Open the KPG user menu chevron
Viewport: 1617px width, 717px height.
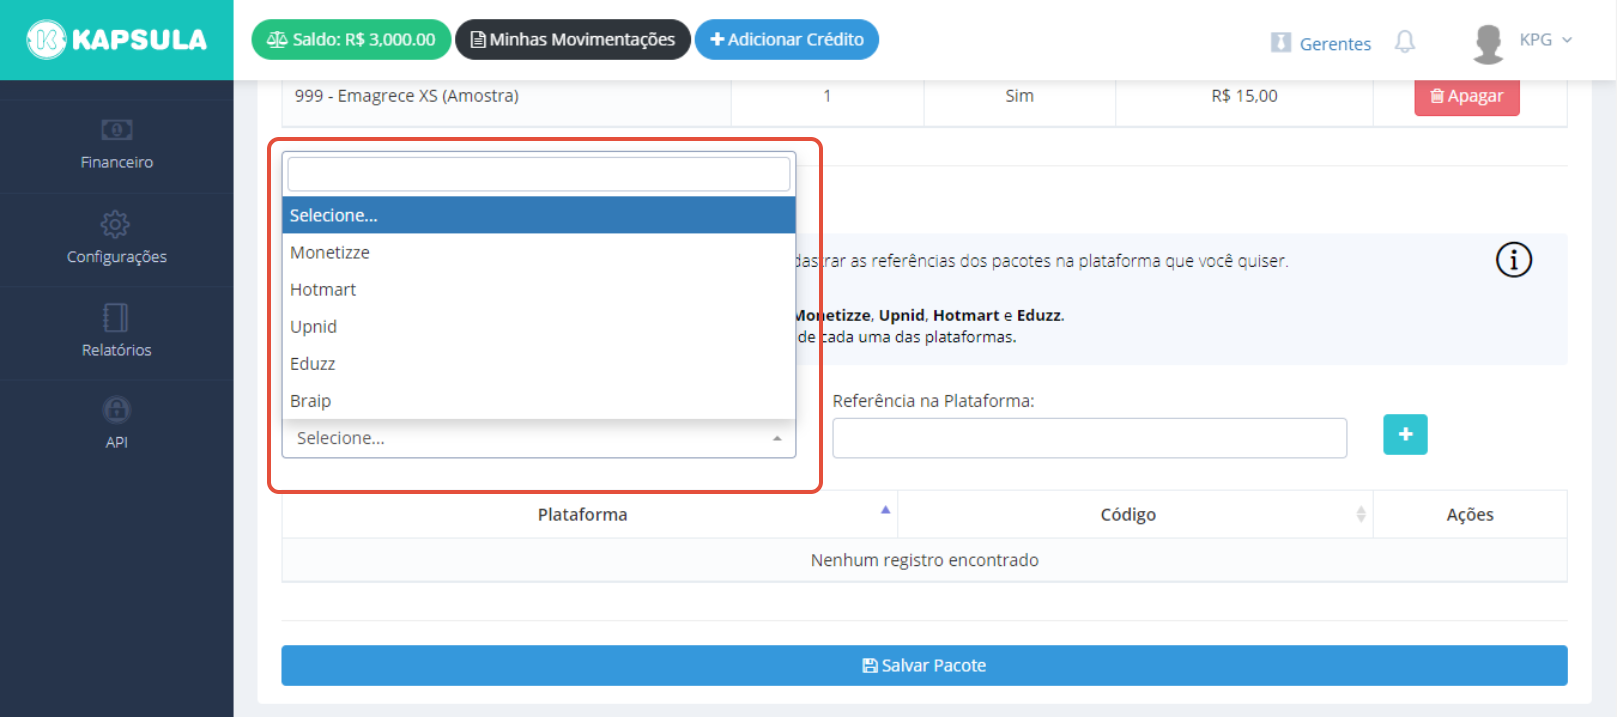point(1567,40)
